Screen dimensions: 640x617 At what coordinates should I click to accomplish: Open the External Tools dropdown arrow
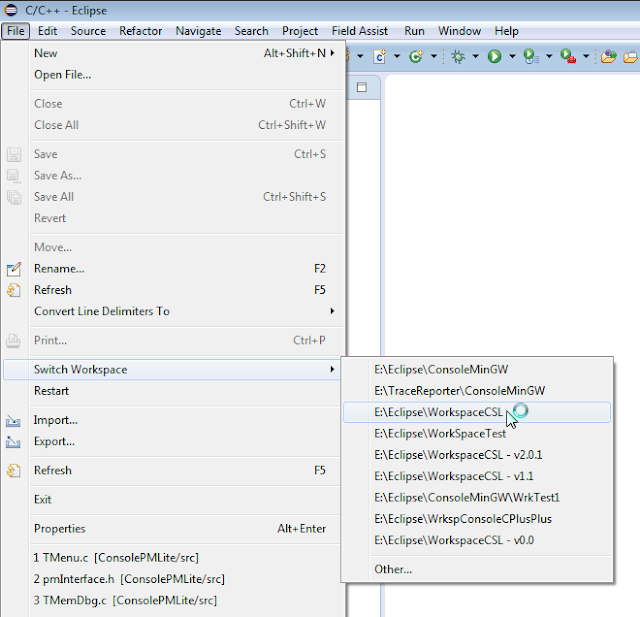click(x=586, y=56)
